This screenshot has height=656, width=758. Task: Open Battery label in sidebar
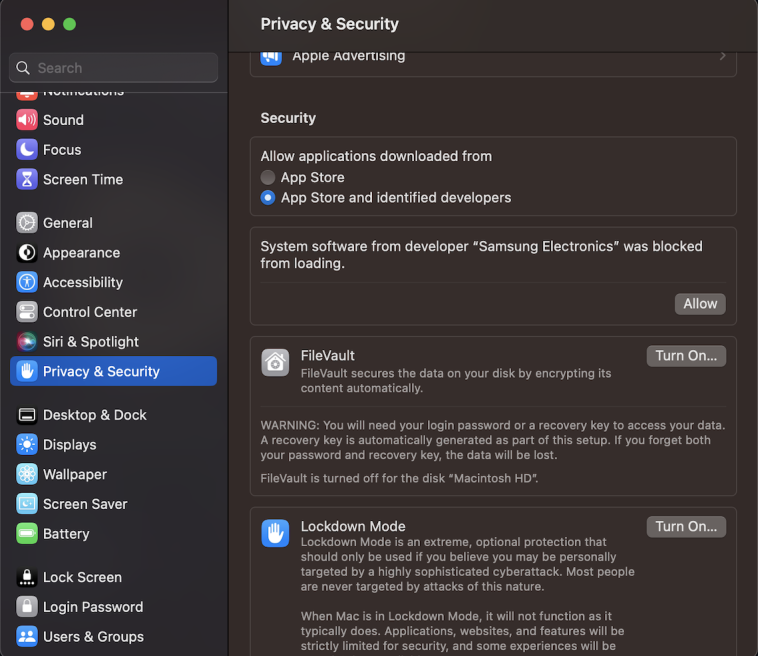(x=66, y=534)
